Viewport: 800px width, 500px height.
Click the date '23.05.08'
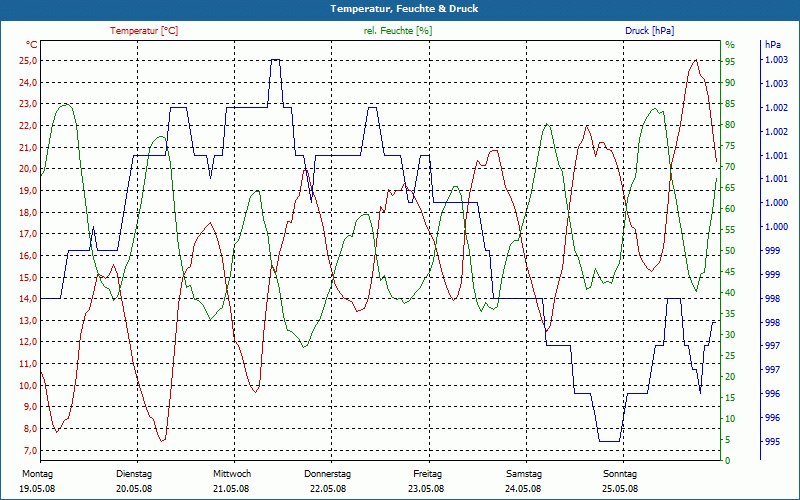426,489
